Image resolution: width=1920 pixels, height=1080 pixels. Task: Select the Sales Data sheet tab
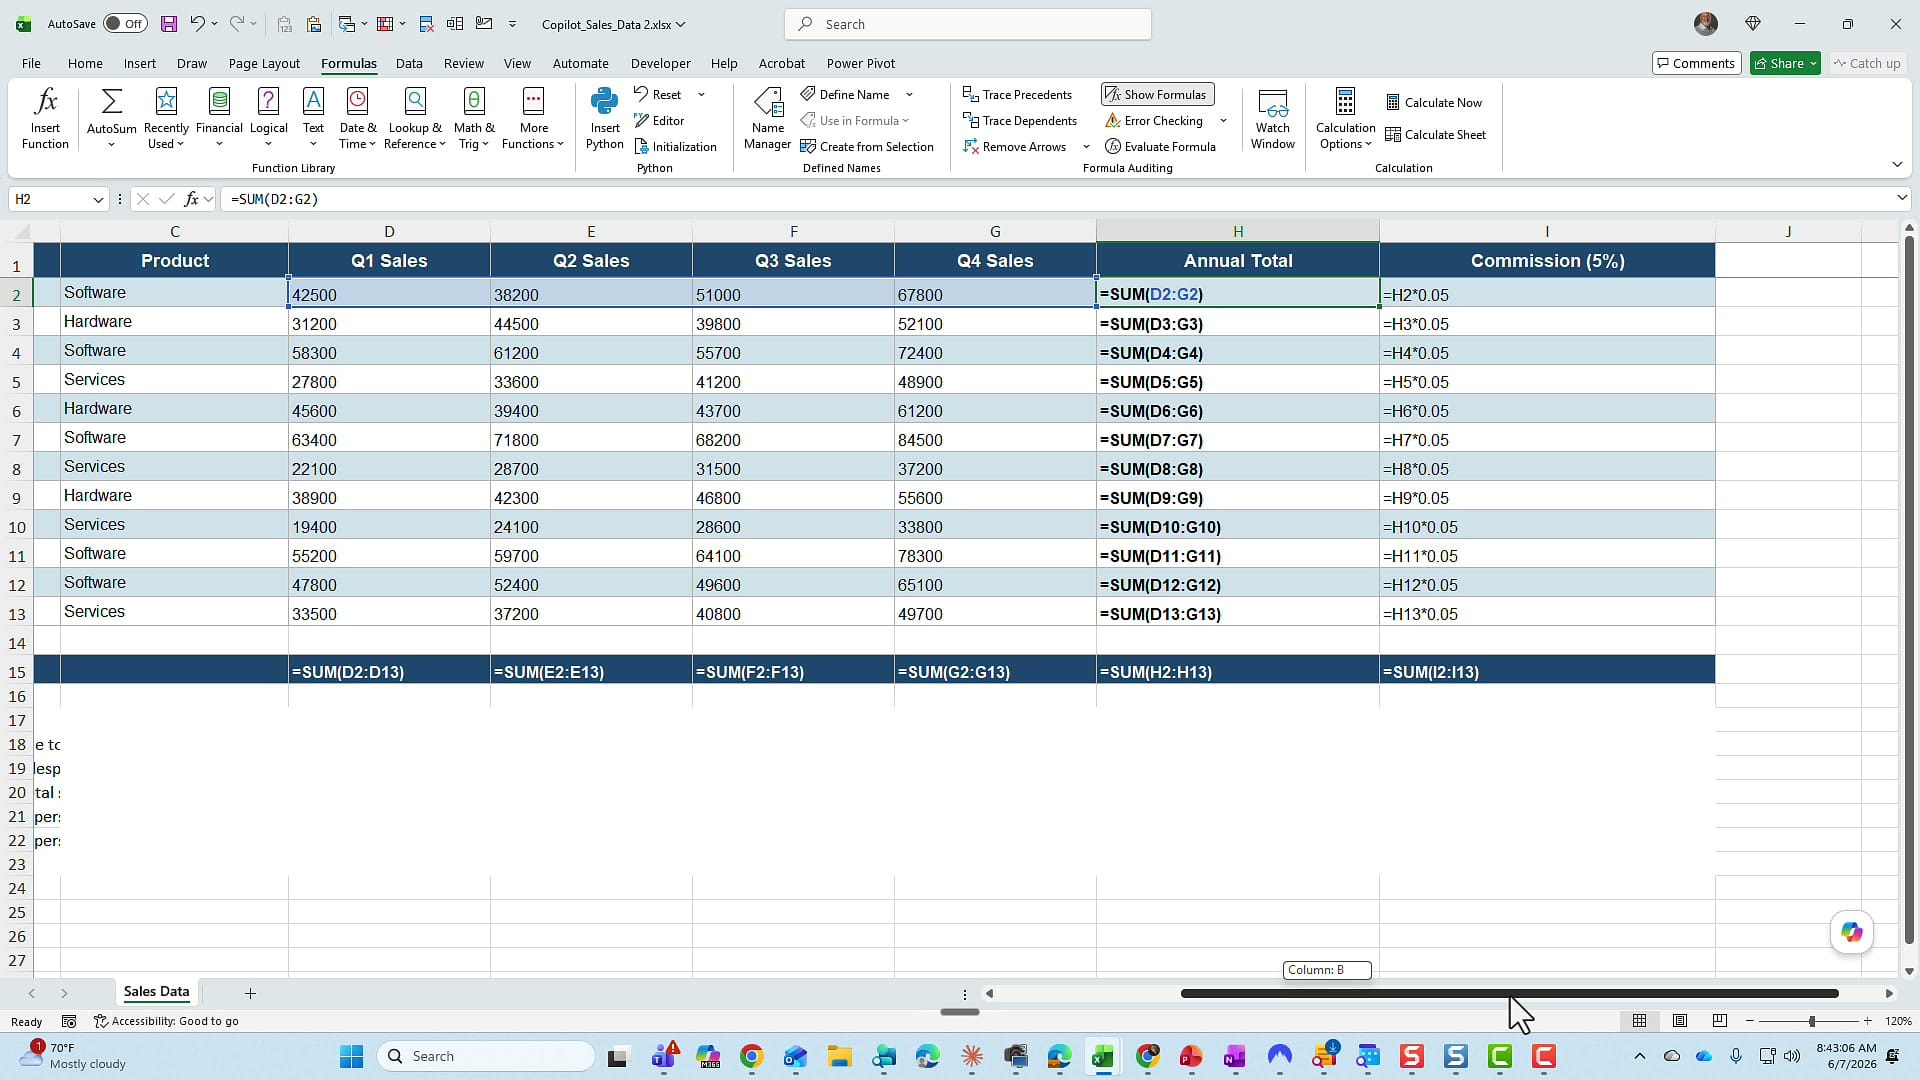[x=156, y=992]
